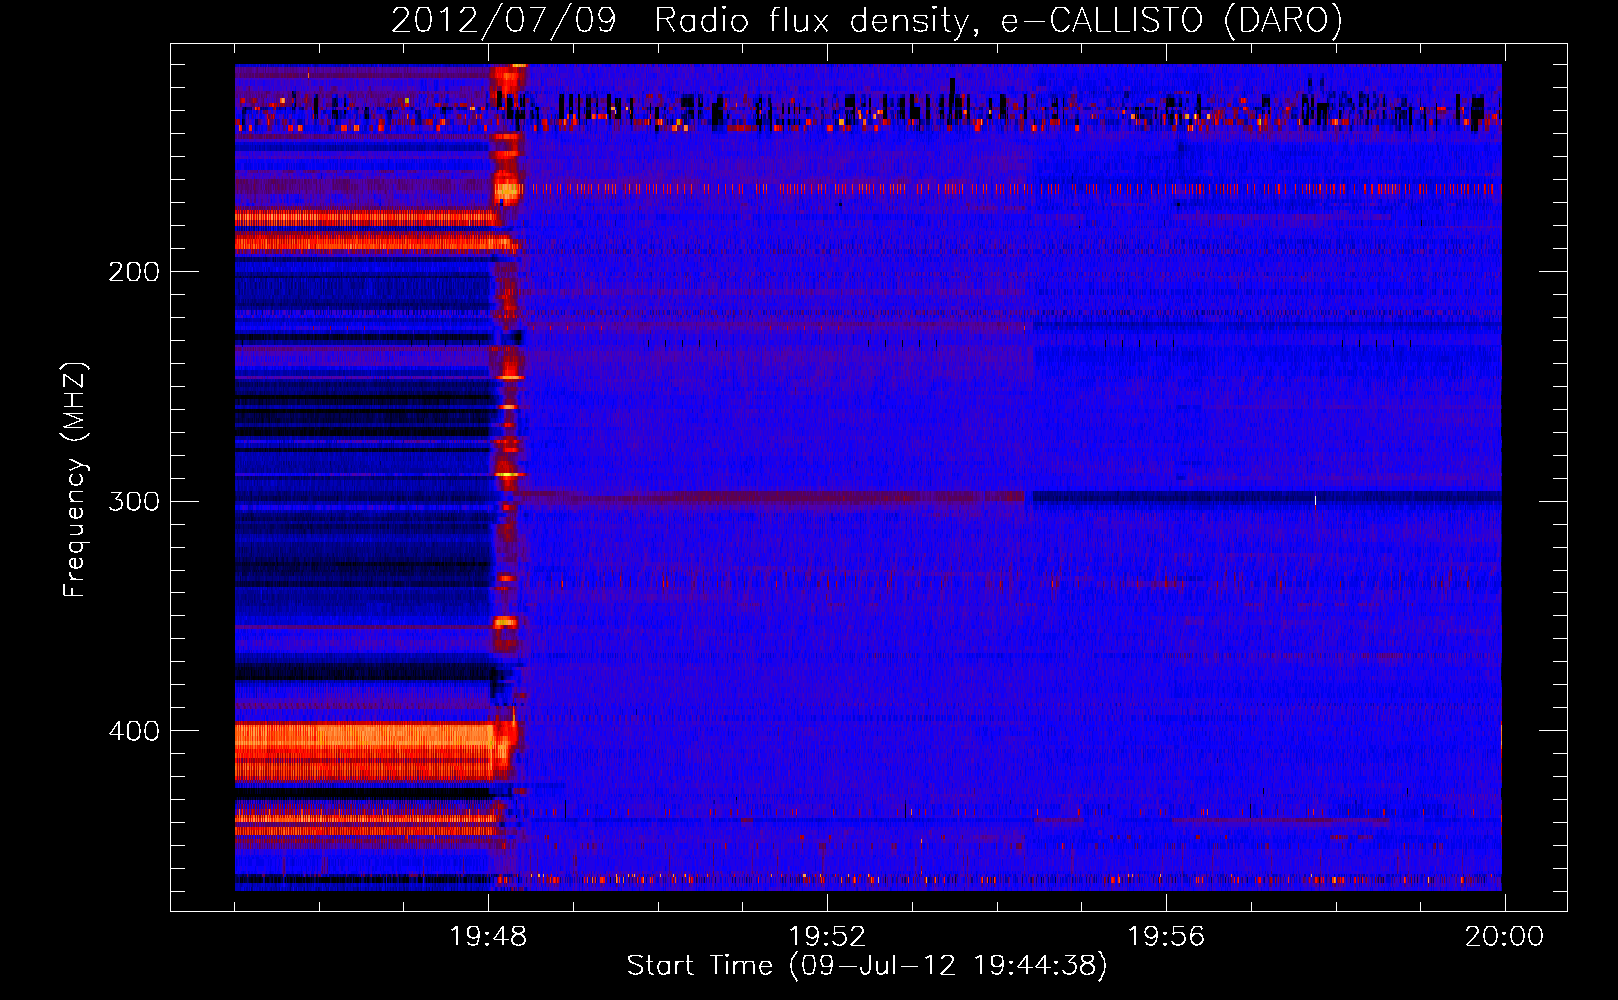Click the 'Frequency (MHZ)' axis label
The height and width of the screenshot is (1000, 1618).
[75, 480]
